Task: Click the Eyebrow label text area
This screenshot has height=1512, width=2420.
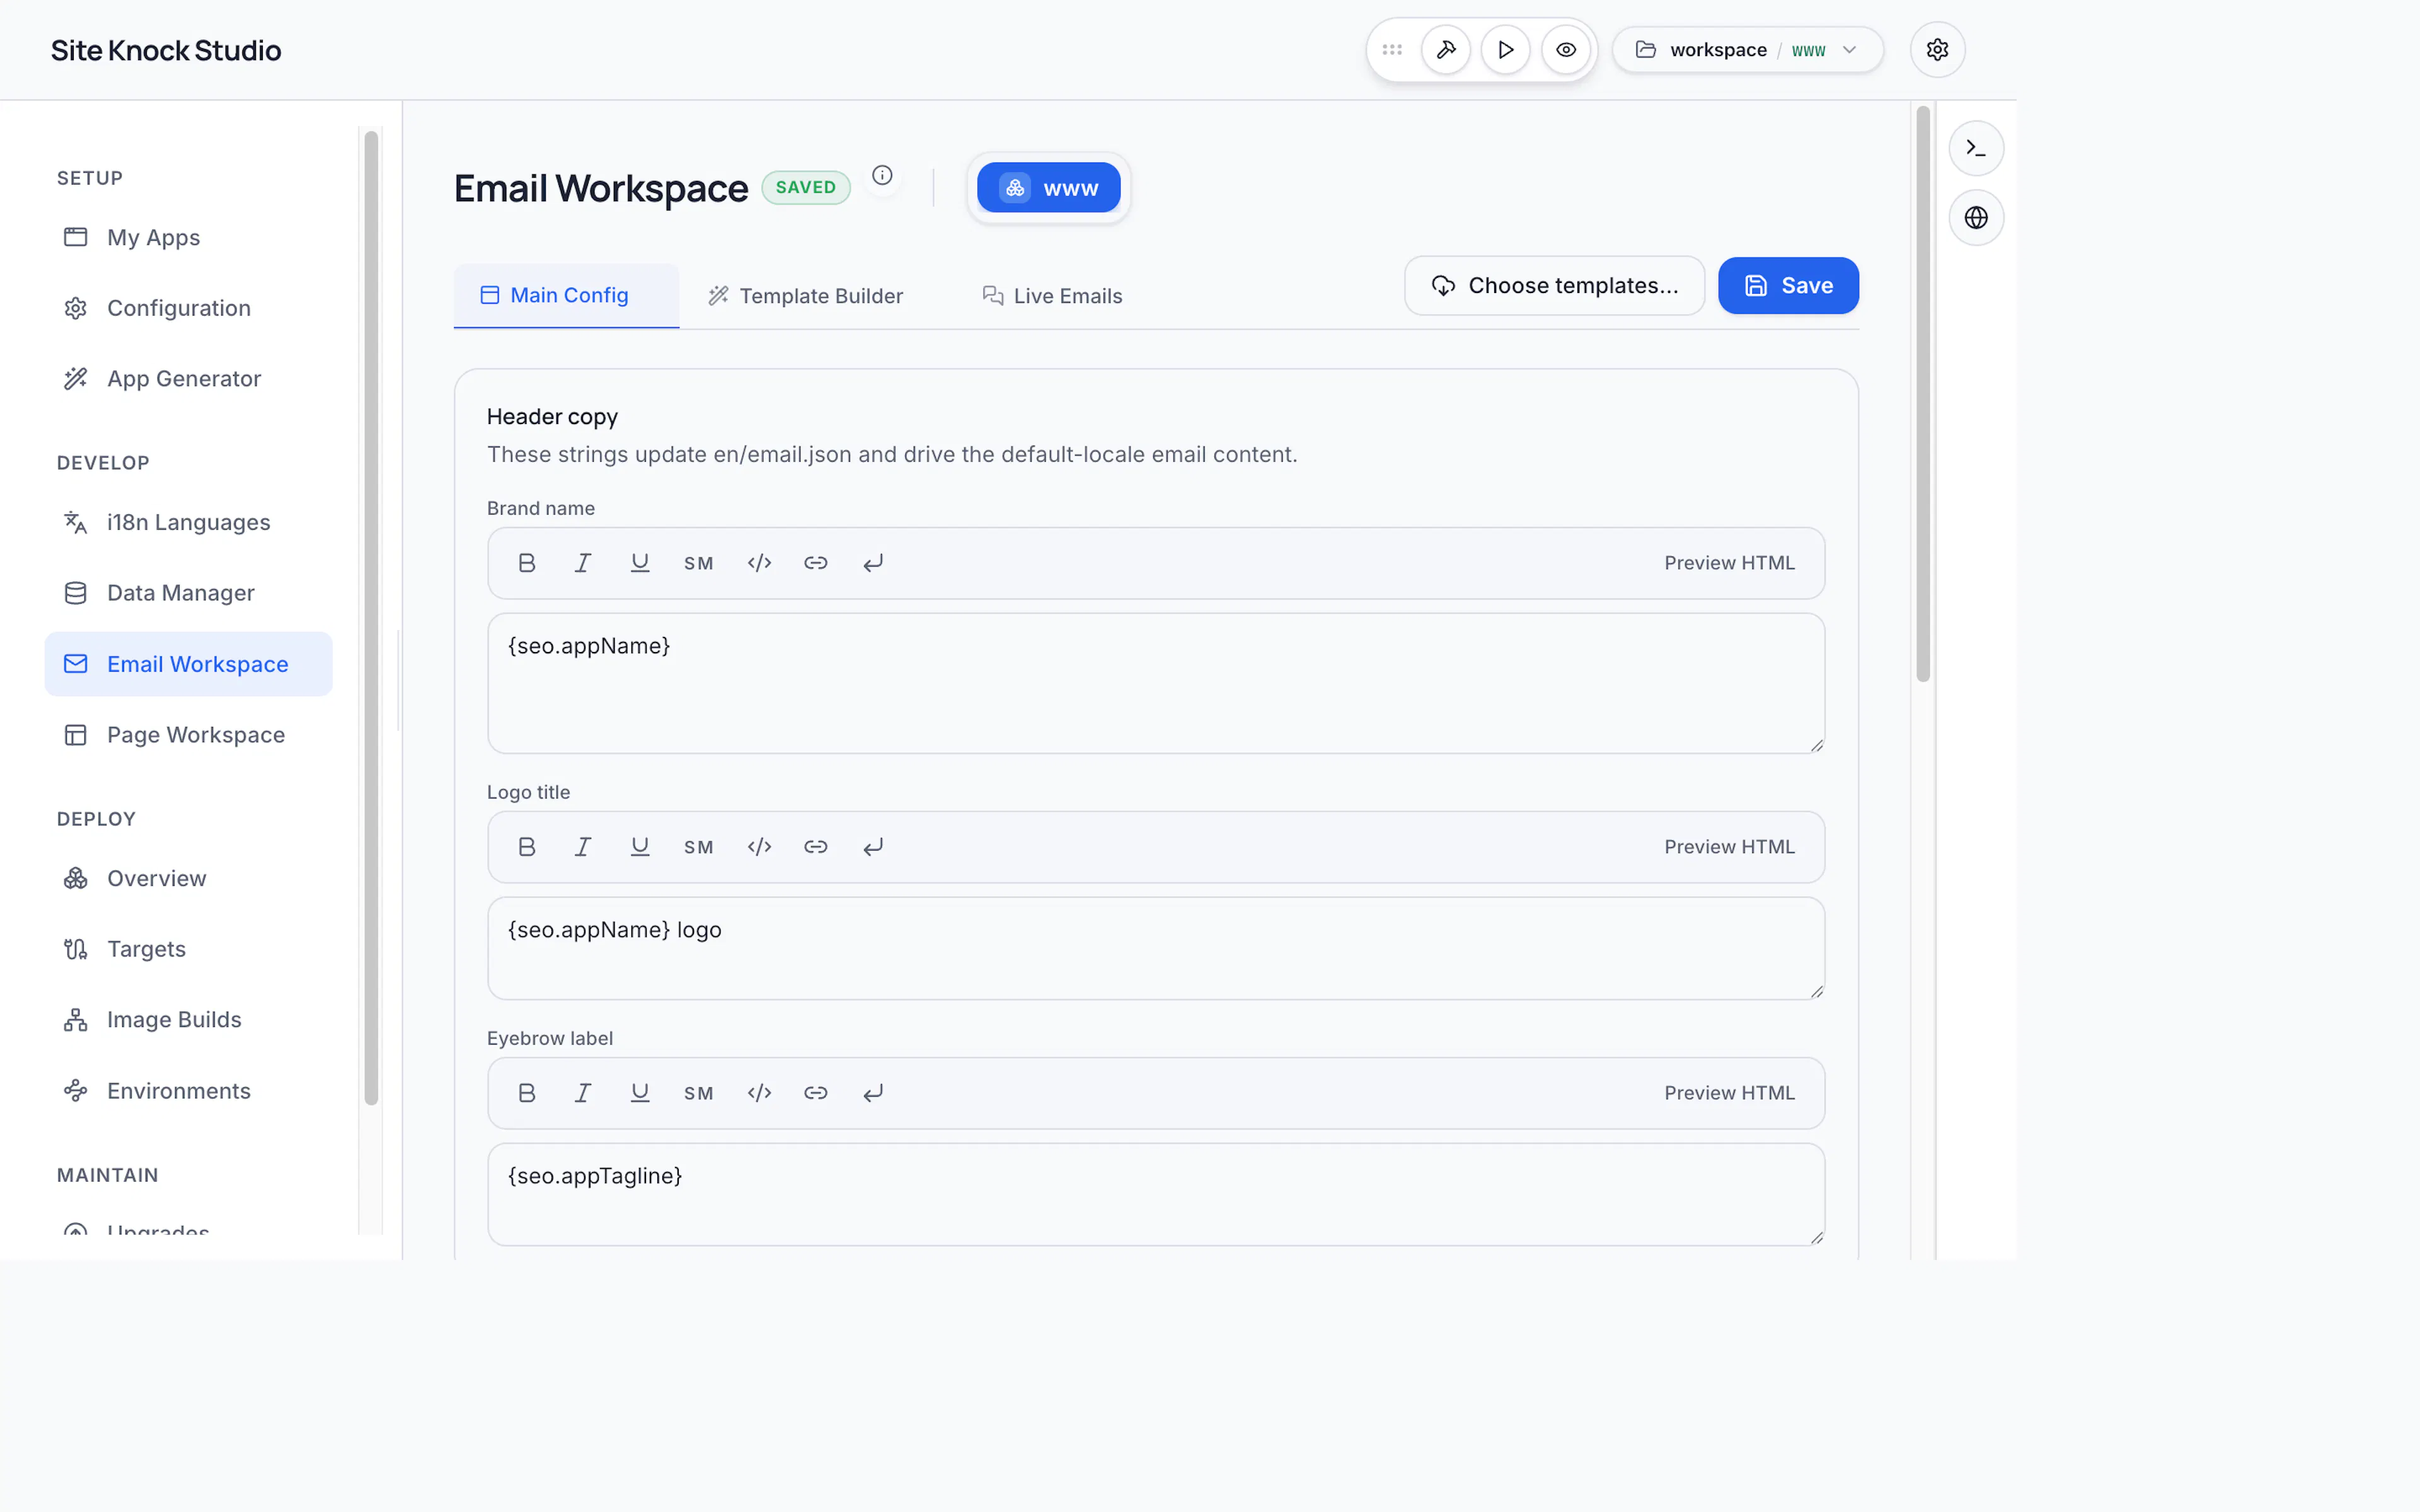Action: pyautogui.click(x=1156, y=1194)
